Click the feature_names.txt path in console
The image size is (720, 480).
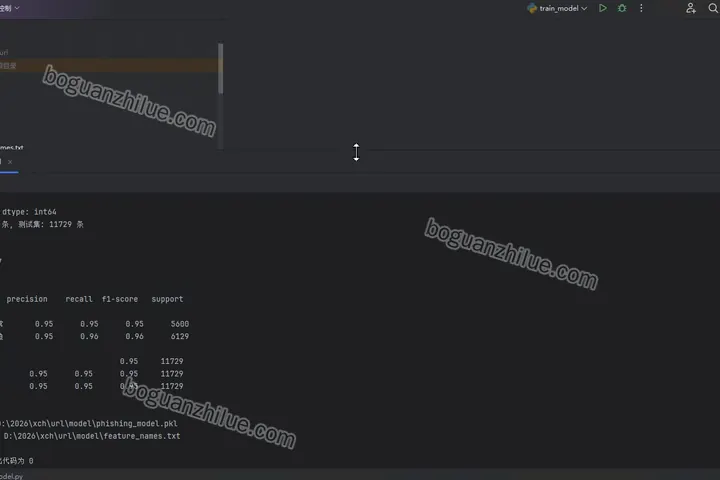coord(92,436)
